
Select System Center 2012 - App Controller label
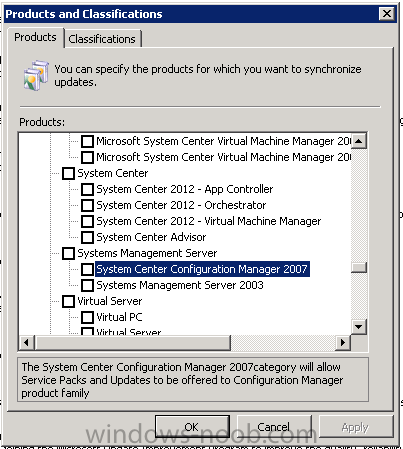point(185,189)
